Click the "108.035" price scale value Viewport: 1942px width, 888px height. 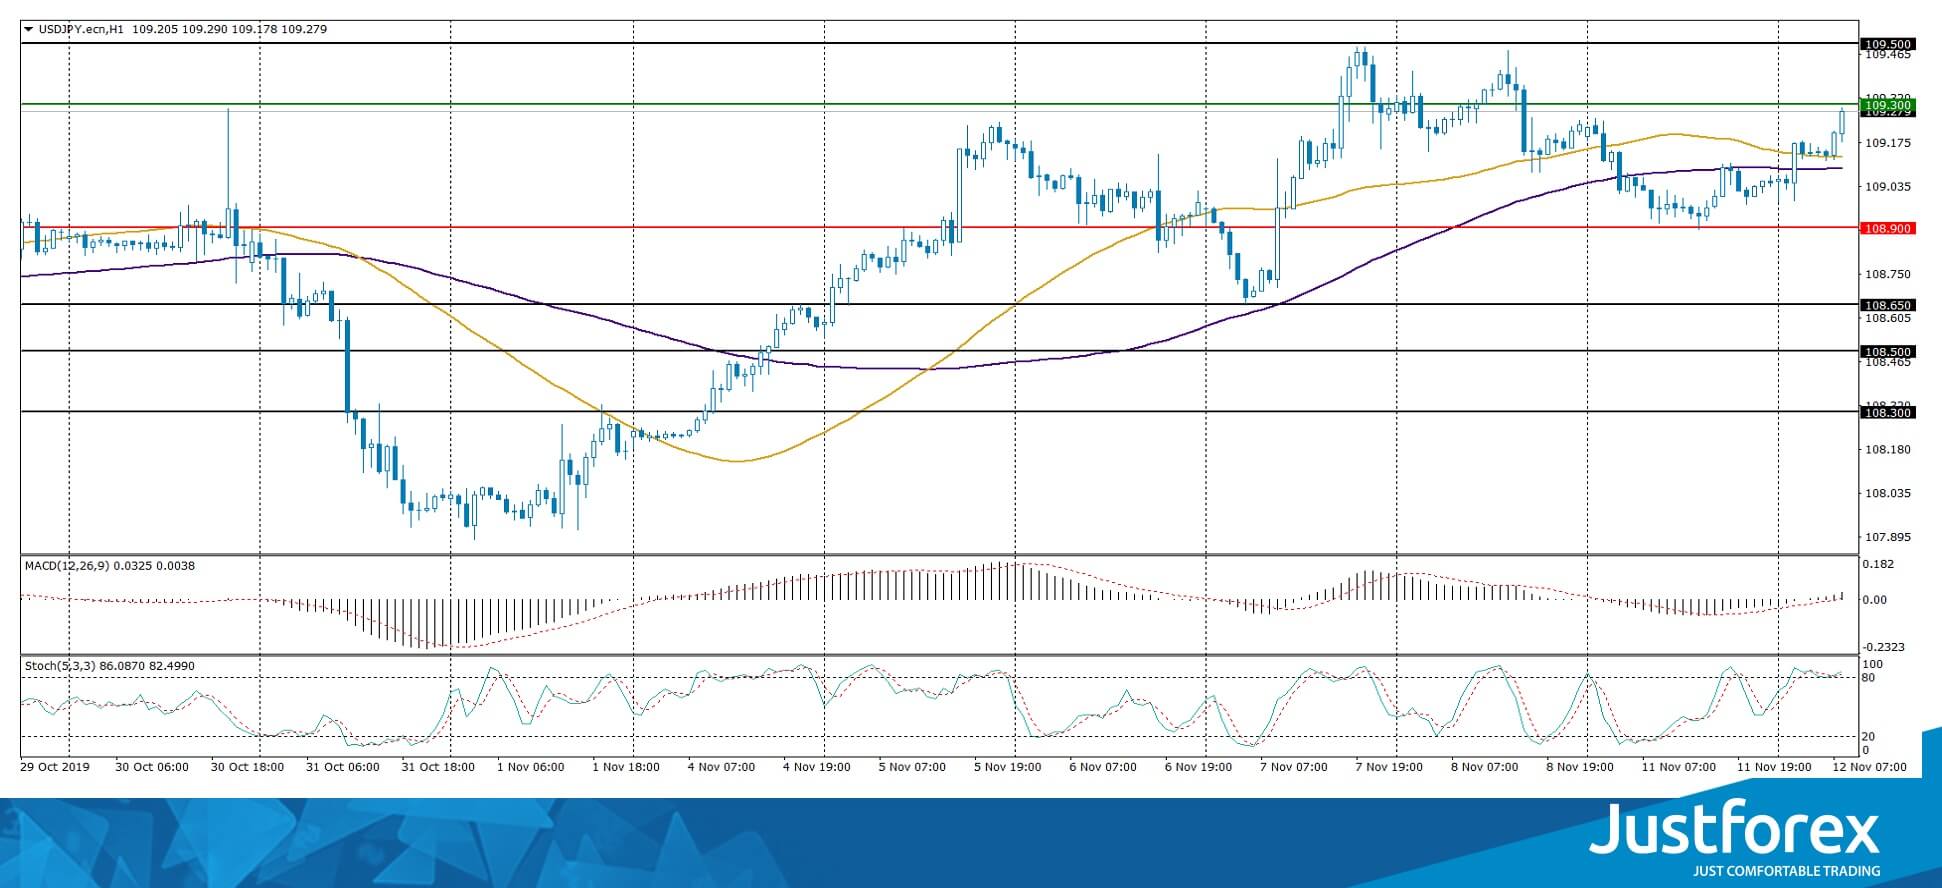pos(1888,493)
